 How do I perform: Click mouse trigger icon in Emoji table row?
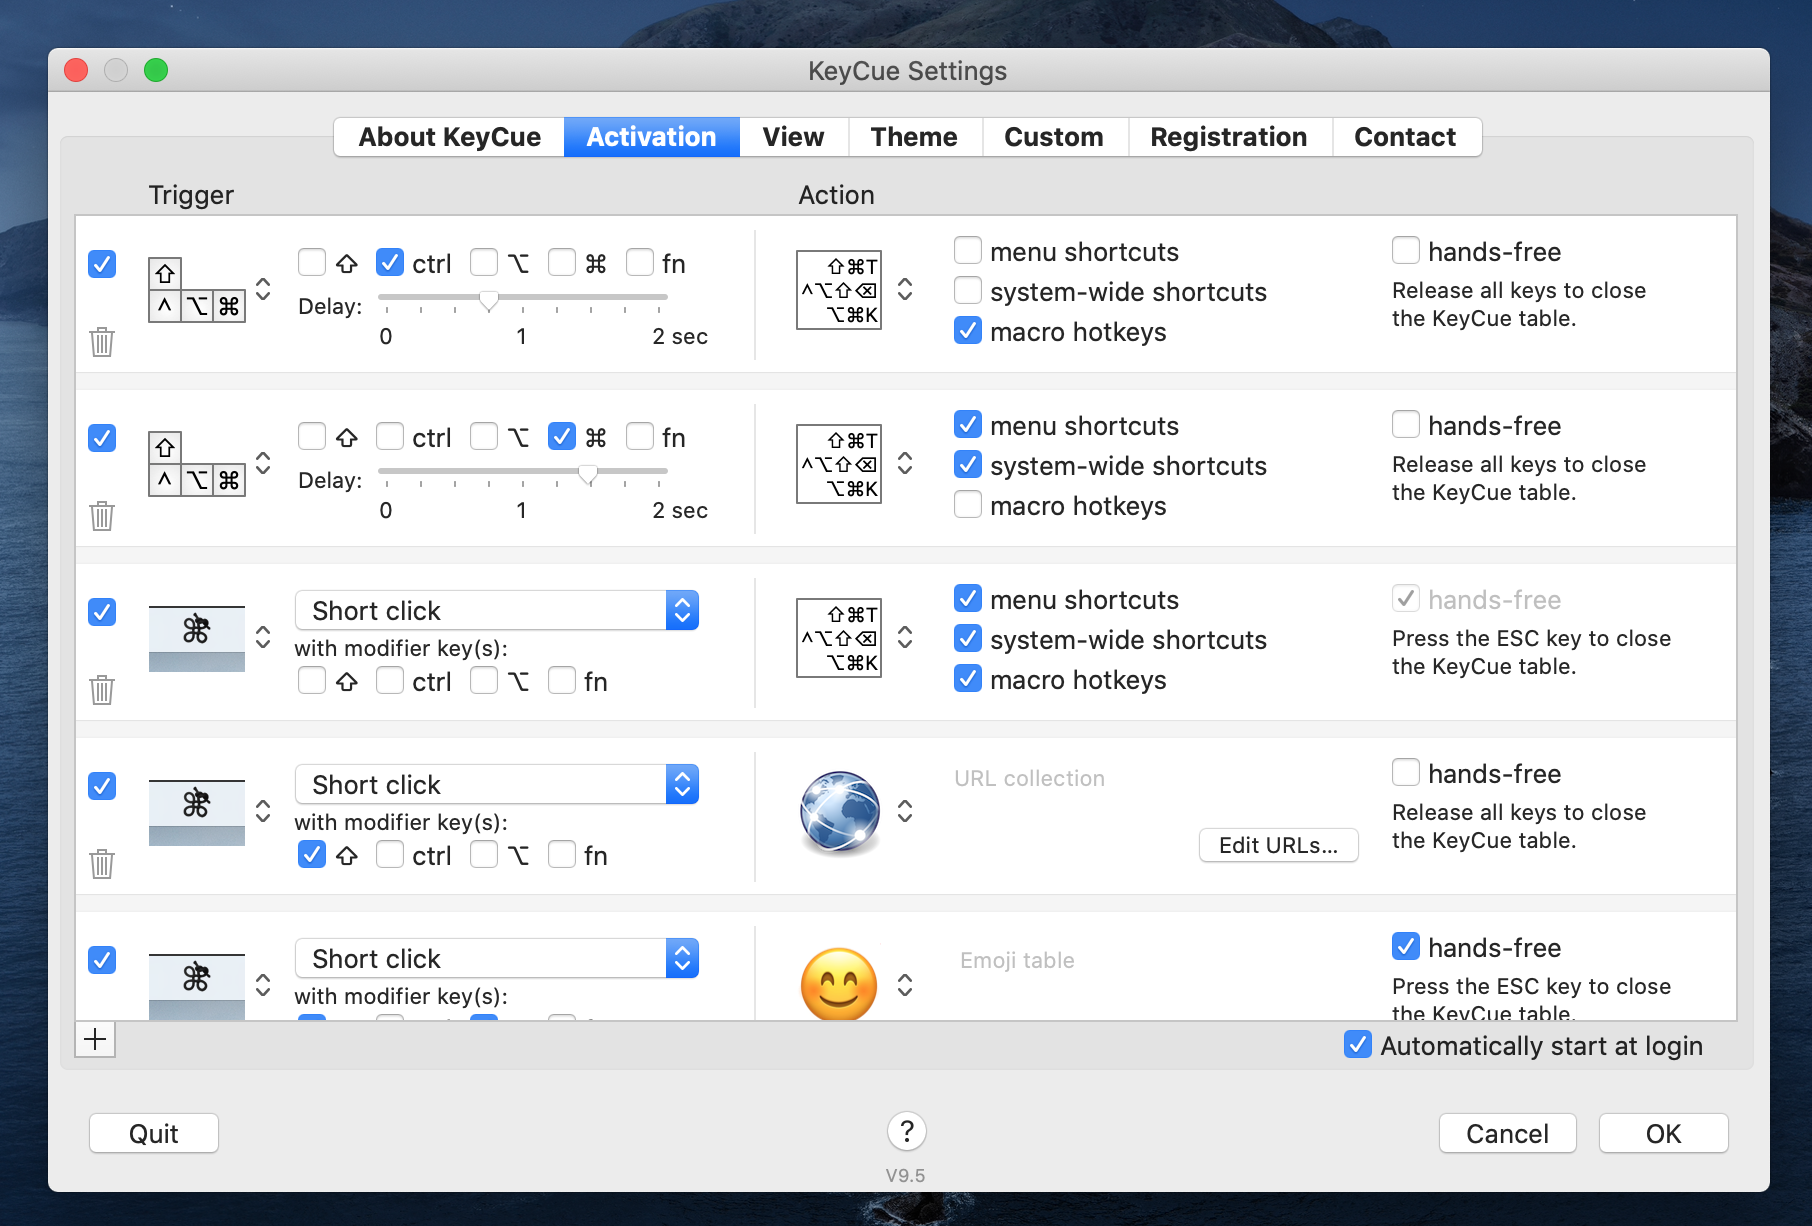click(x=197, y=986)
